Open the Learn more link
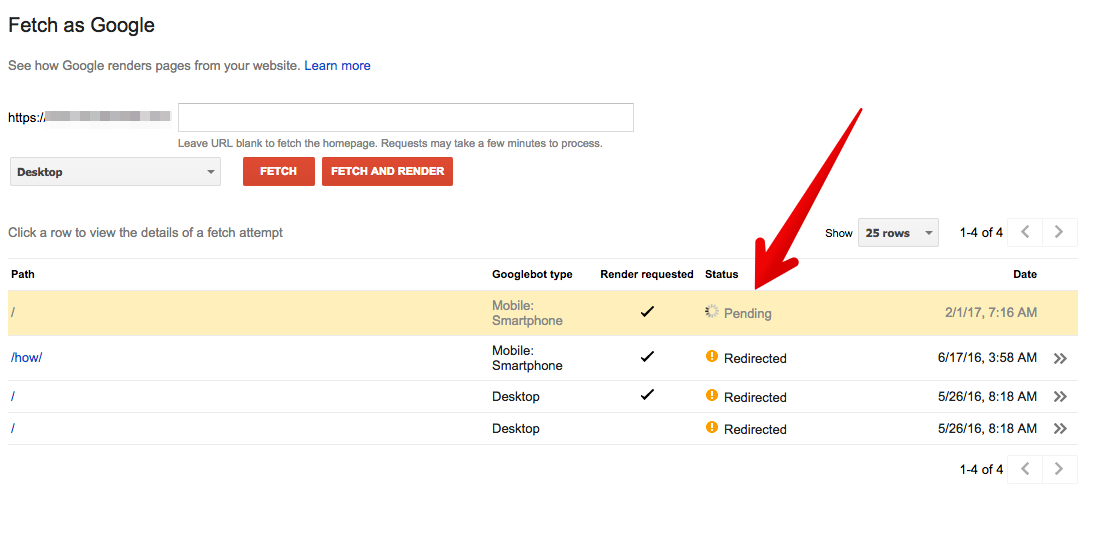This screenshot has height=543, width=1110. point(337,66)
